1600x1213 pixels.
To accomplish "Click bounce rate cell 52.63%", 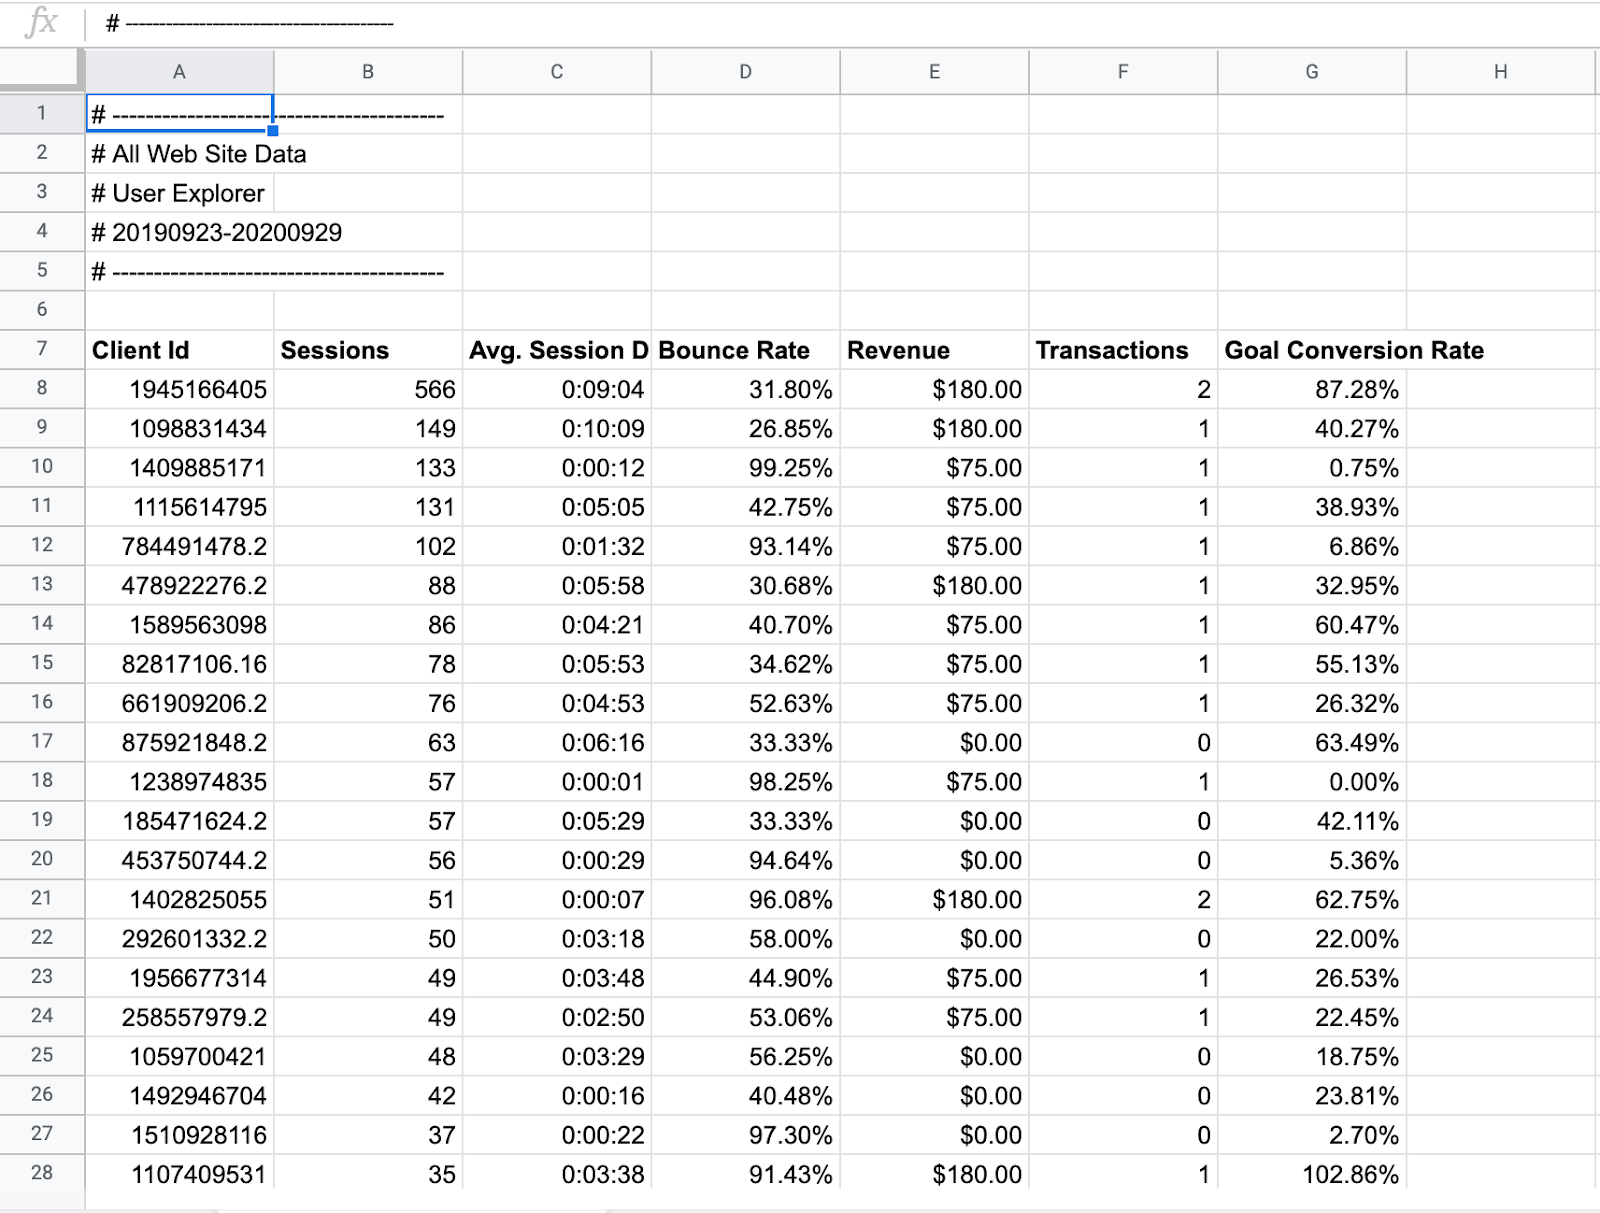I will 746,703.
